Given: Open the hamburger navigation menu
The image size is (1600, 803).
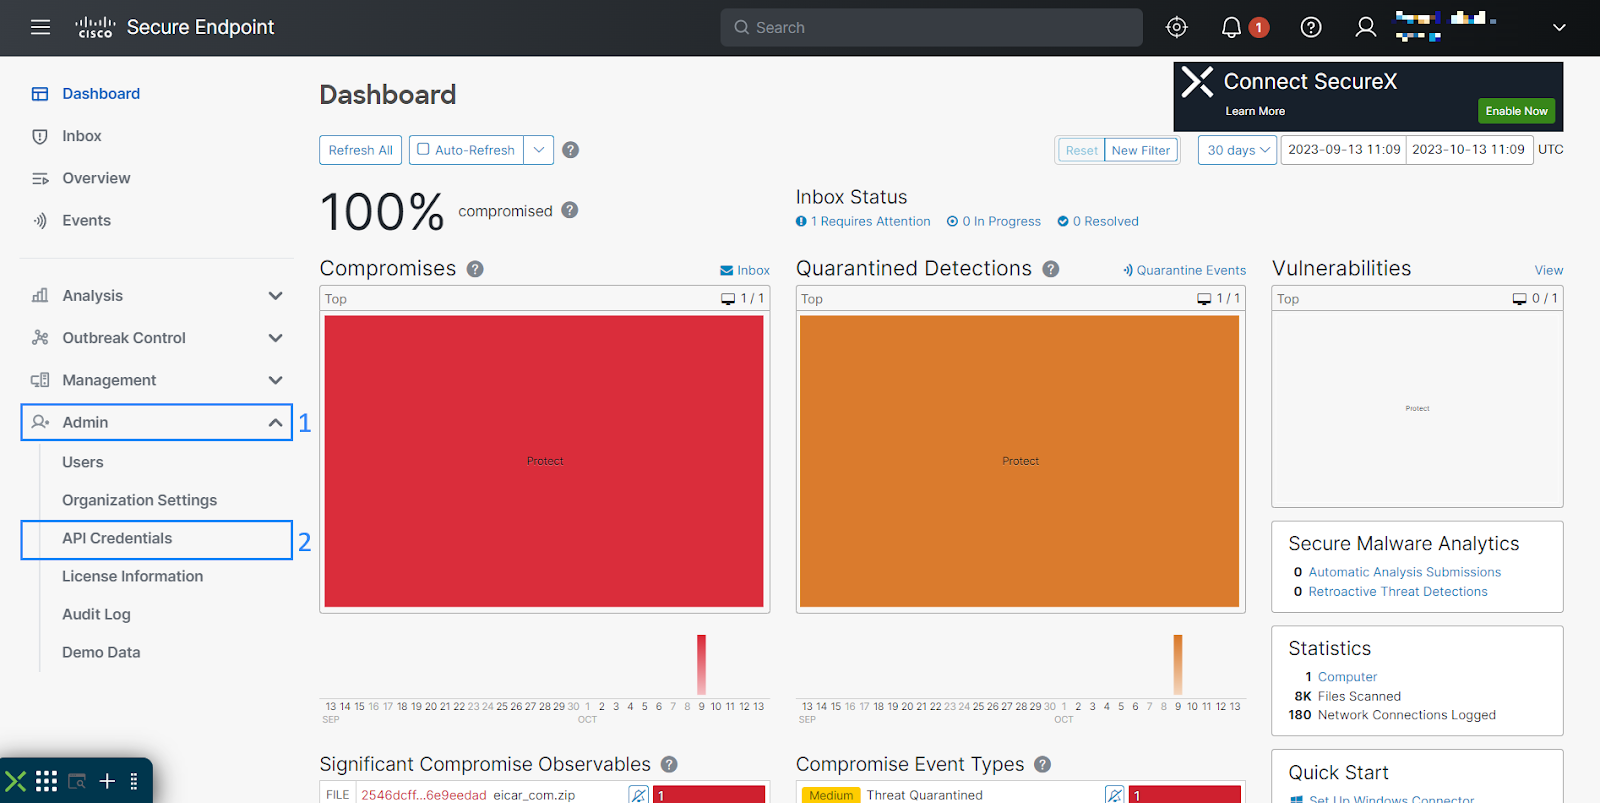Looking at the screenshot, I should 40,28.
